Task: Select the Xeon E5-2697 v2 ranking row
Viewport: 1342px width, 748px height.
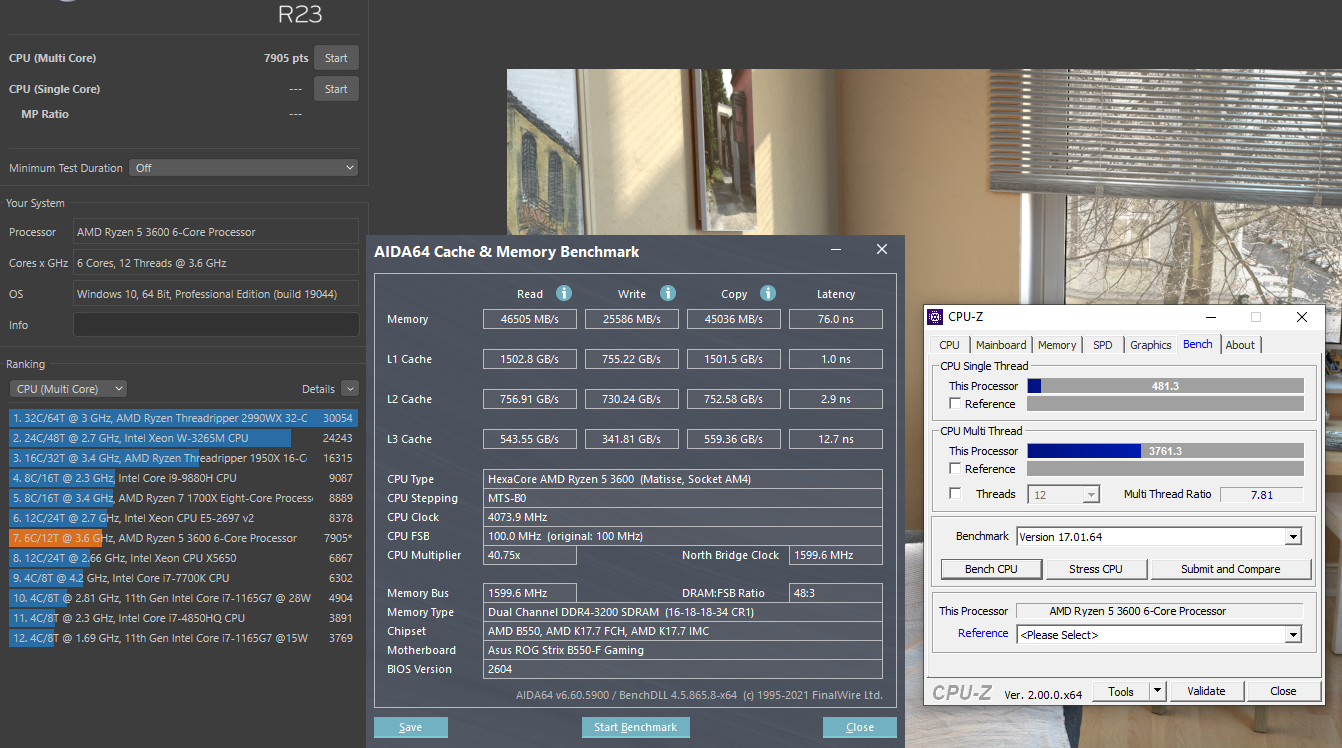Action: click(x=183, y=518)
